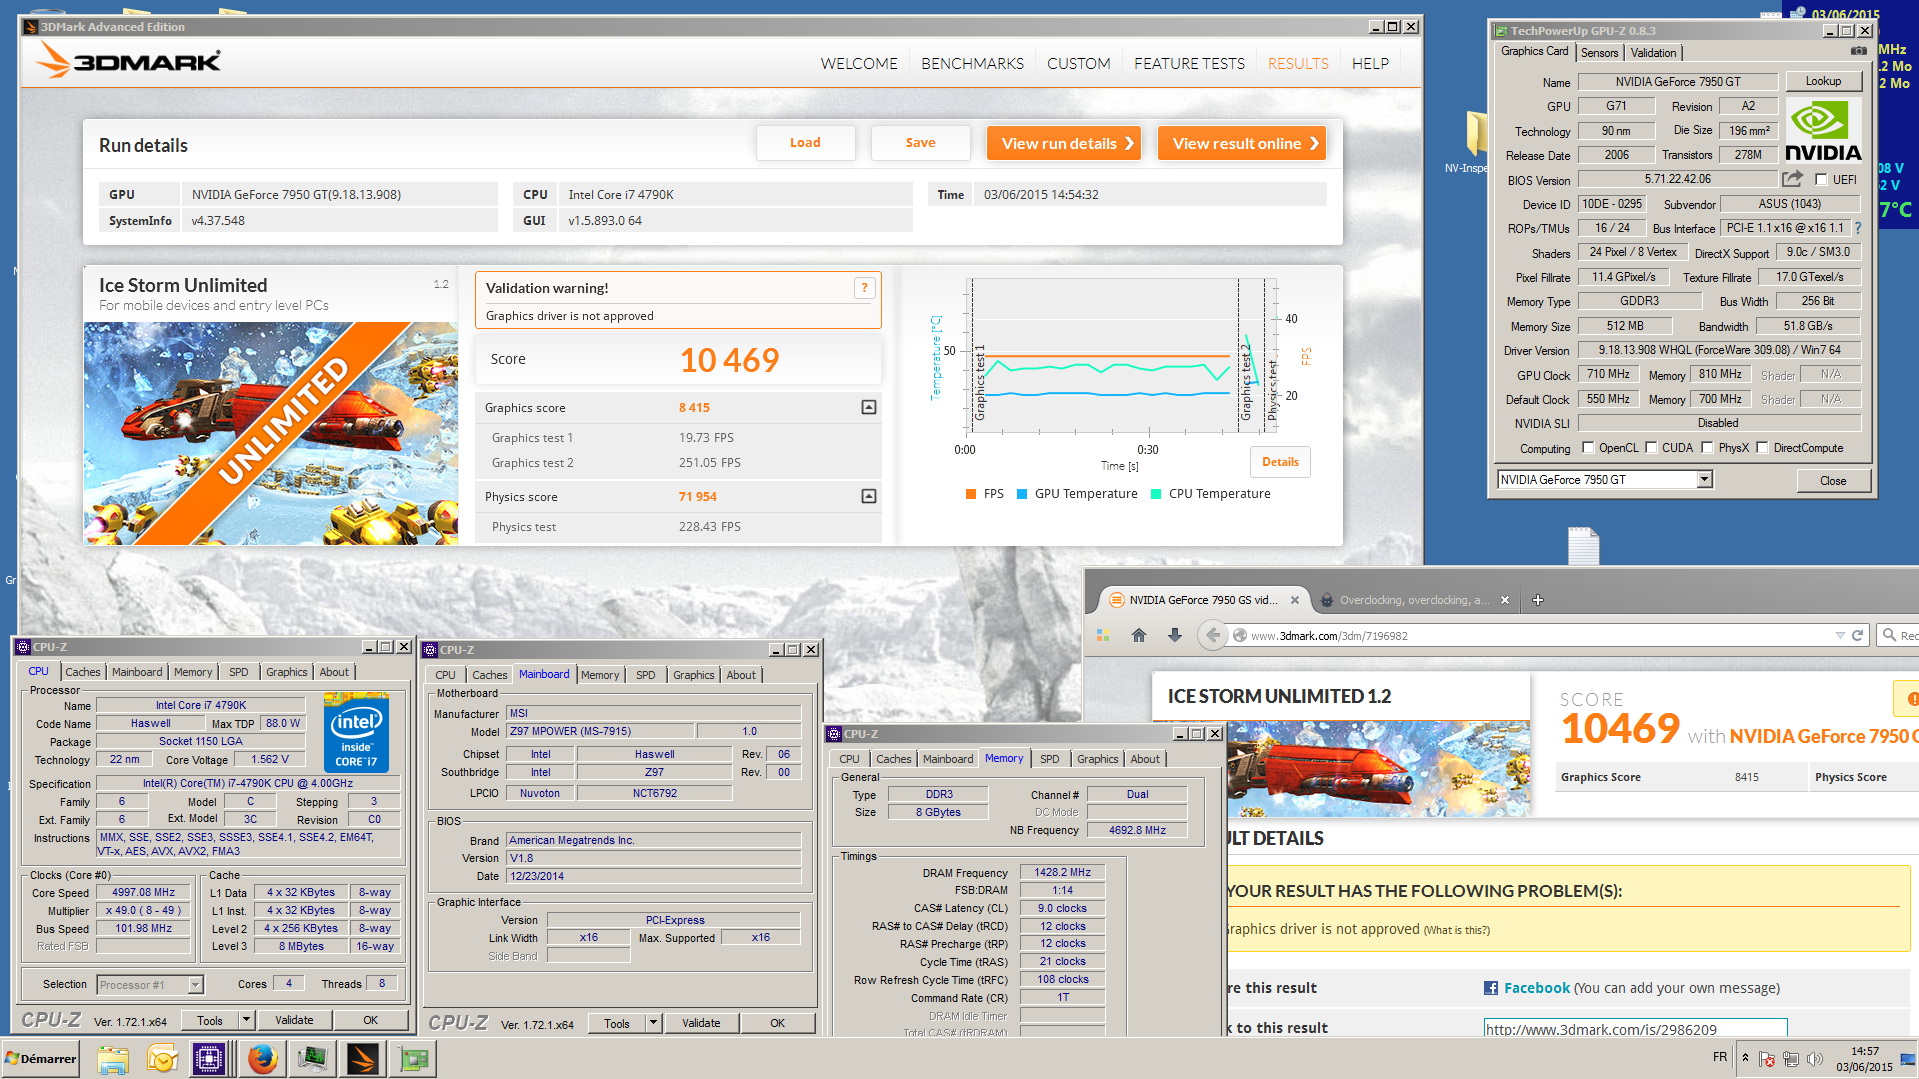Viewport: 1919px width, 1079px height.
Task: Click the Firefox back arrow button
Action: tap(1212, 635)
